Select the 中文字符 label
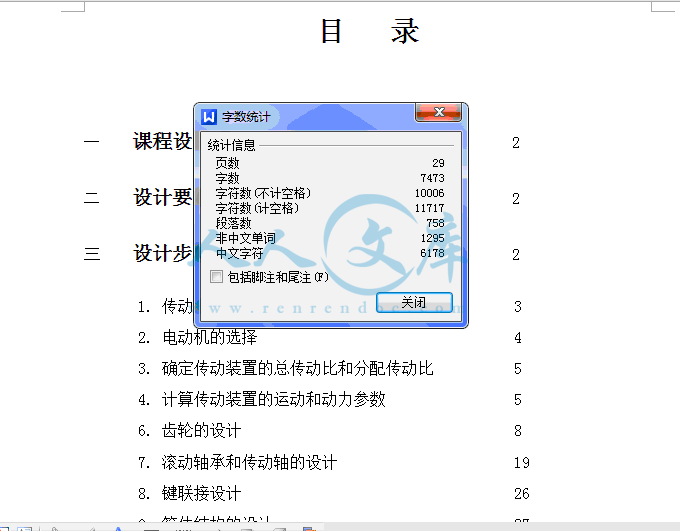This screenshot has width=680, height=531. tap(239, 253)
